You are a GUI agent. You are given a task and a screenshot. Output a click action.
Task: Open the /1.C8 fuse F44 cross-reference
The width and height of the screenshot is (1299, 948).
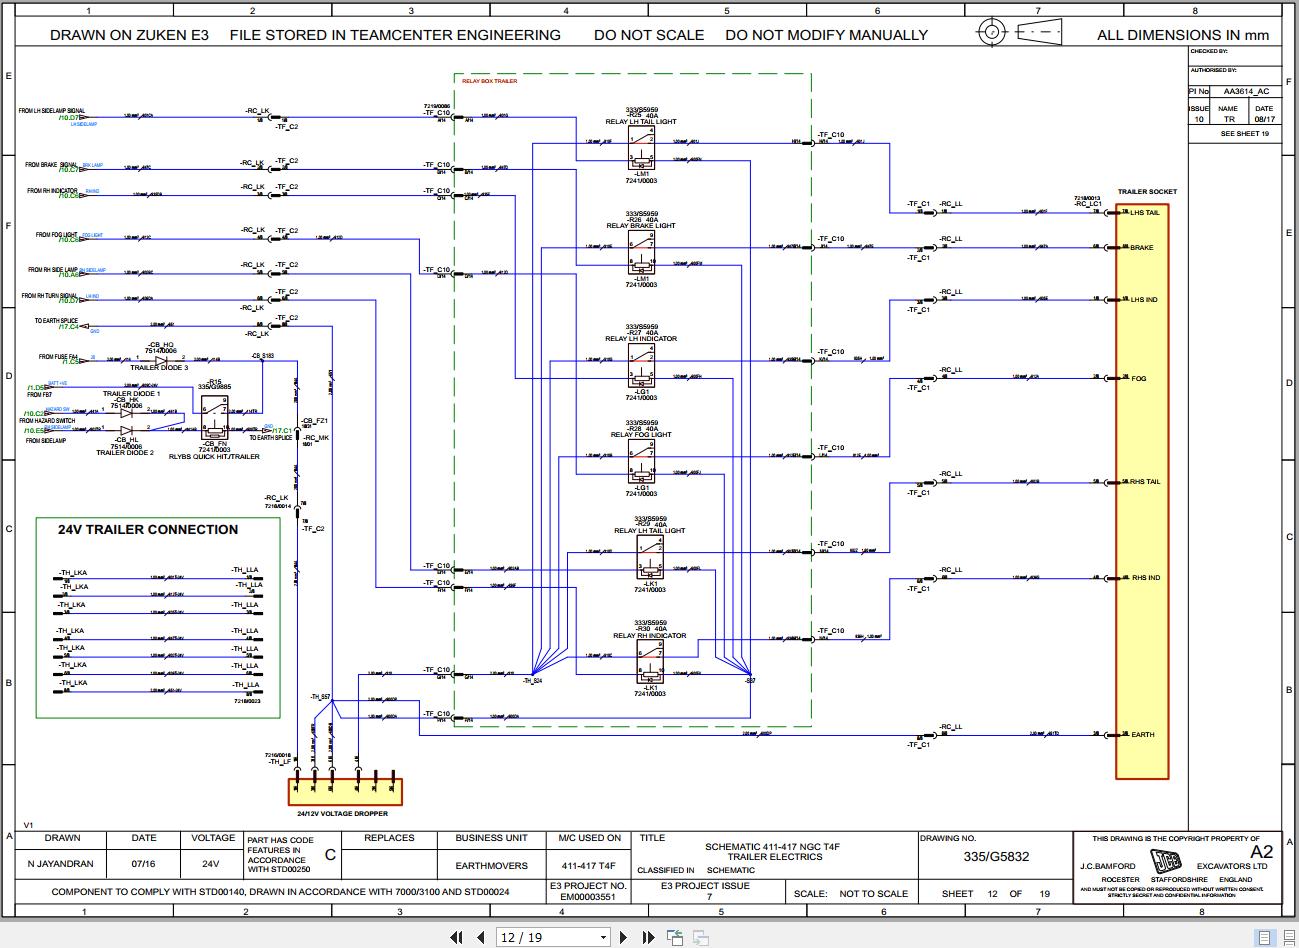[x=70, y=359]
